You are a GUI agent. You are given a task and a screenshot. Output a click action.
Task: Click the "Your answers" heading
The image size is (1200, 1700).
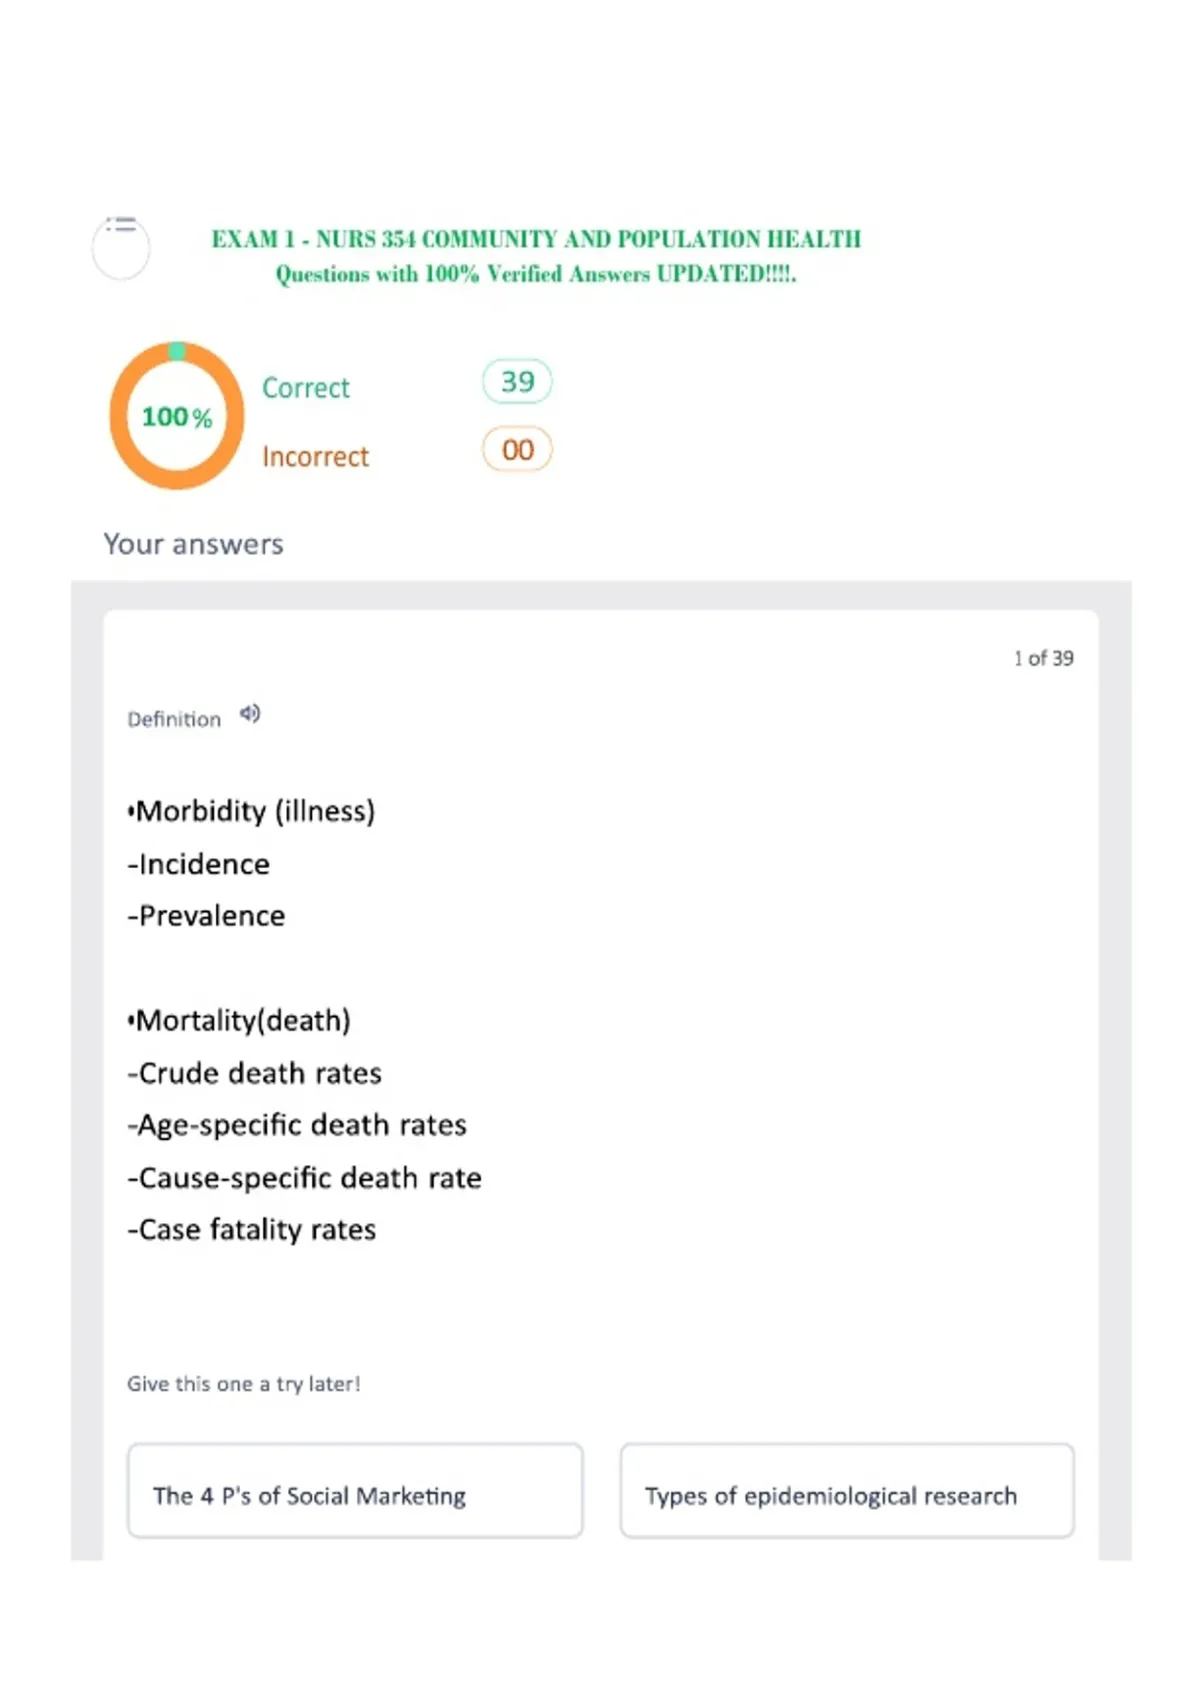(194, 544)
